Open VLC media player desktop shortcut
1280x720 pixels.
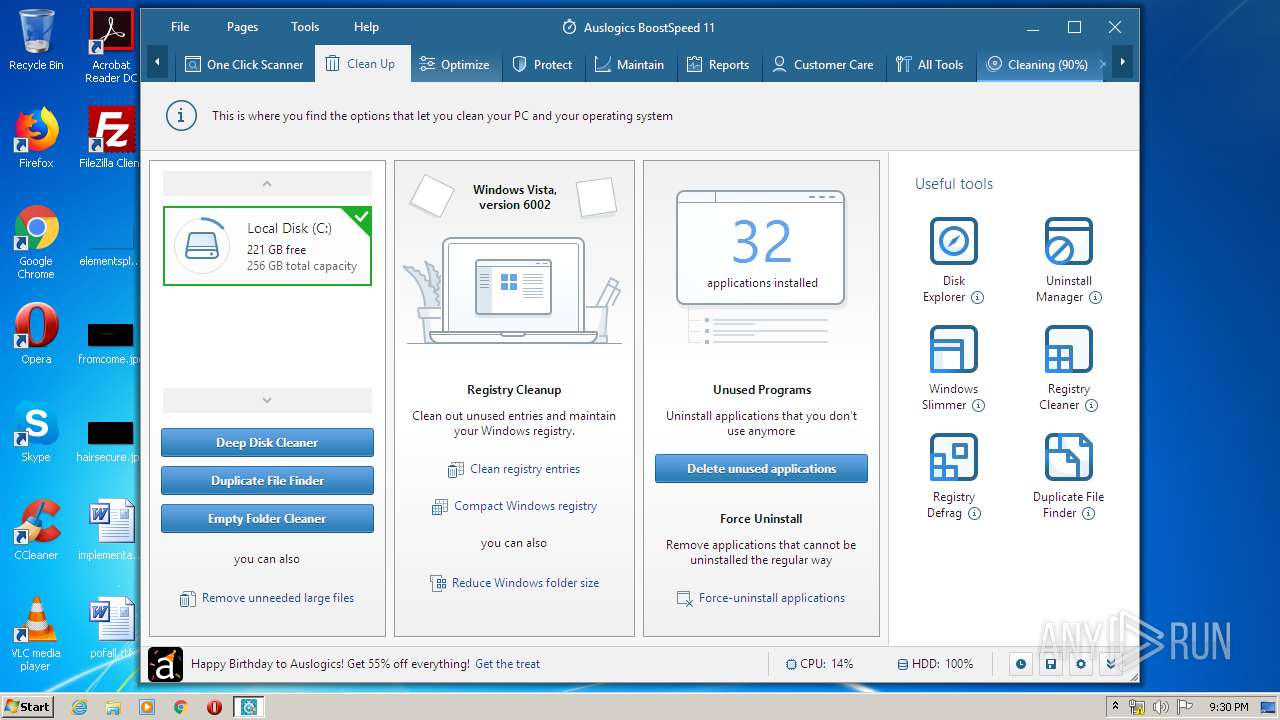(x=36, y=634)
